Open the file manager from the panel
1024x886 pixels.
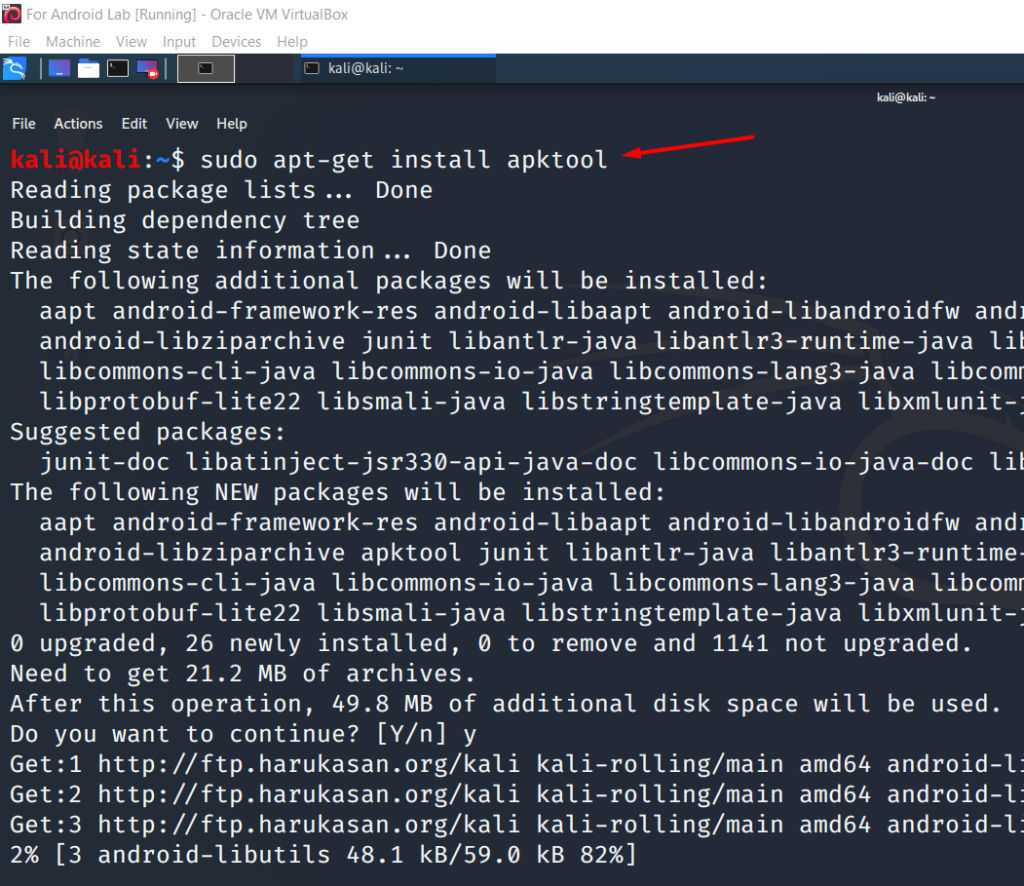click(x=88, y=69)
